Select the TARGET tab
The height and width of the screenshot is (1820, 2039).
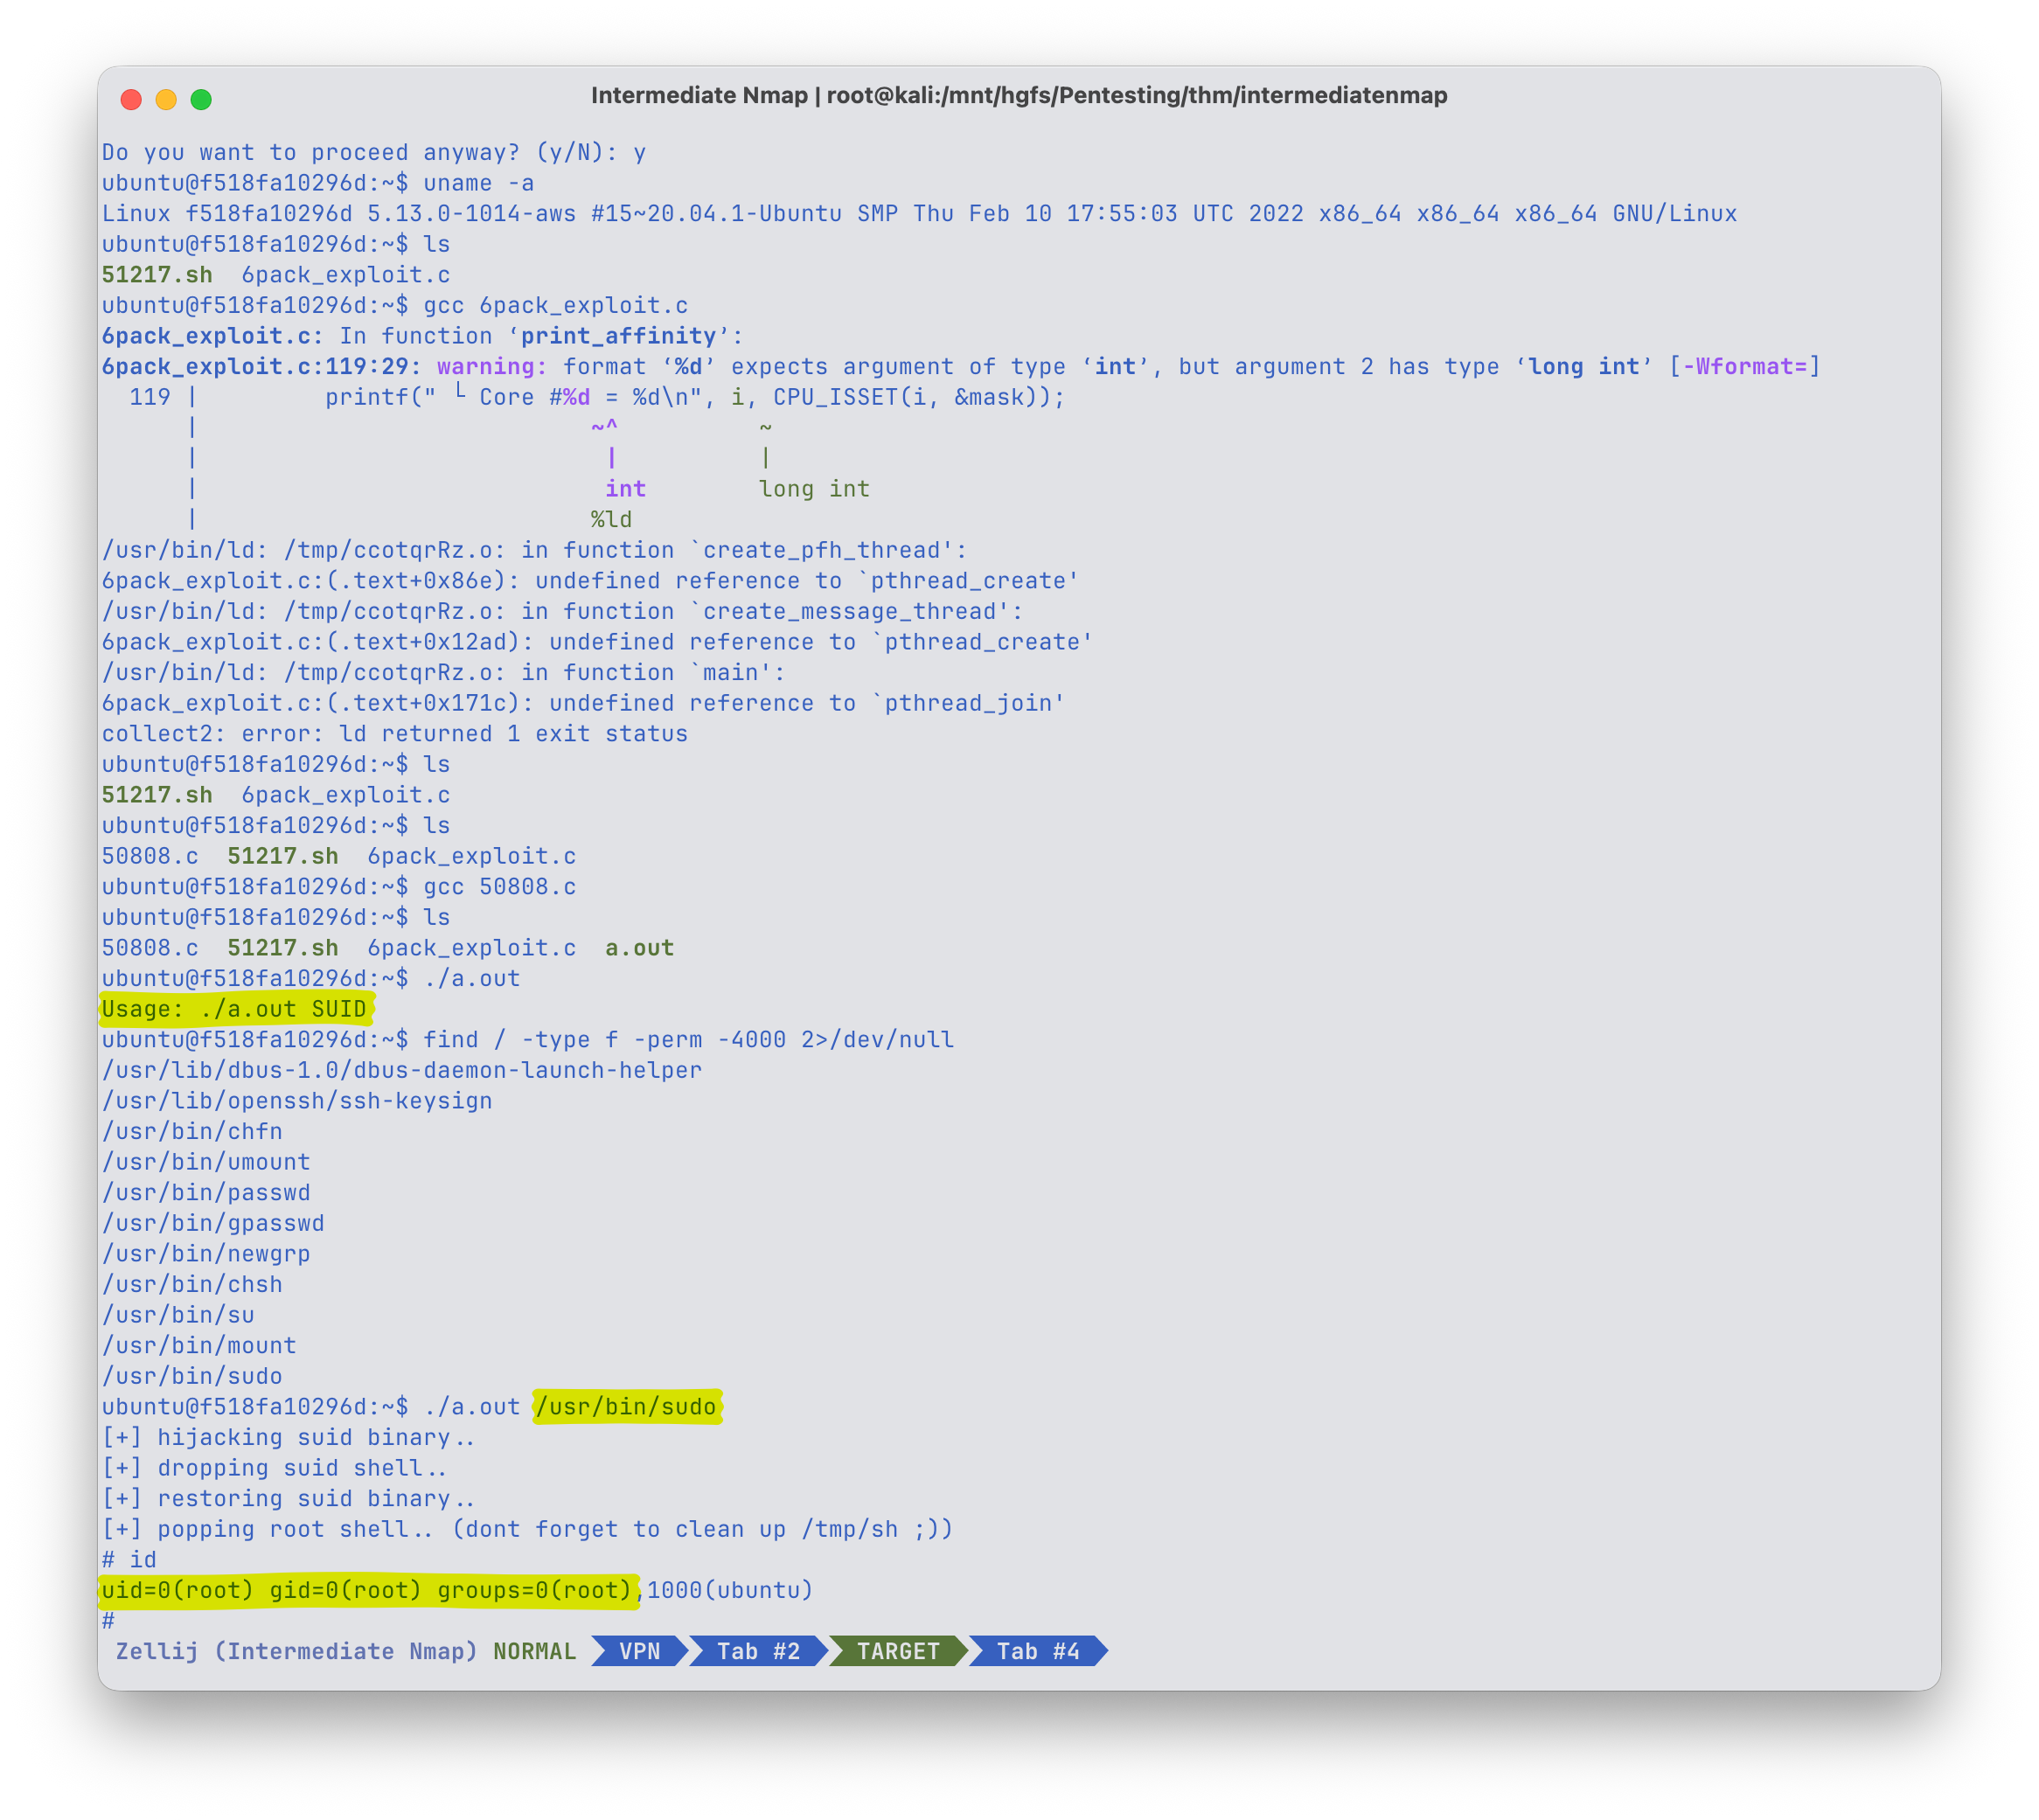(898, 1651)
